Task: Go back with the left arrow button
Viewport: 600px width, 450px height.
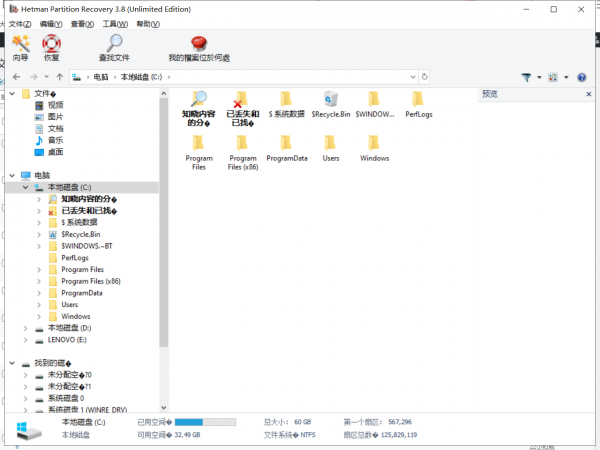Action: (x=16, y=77)
